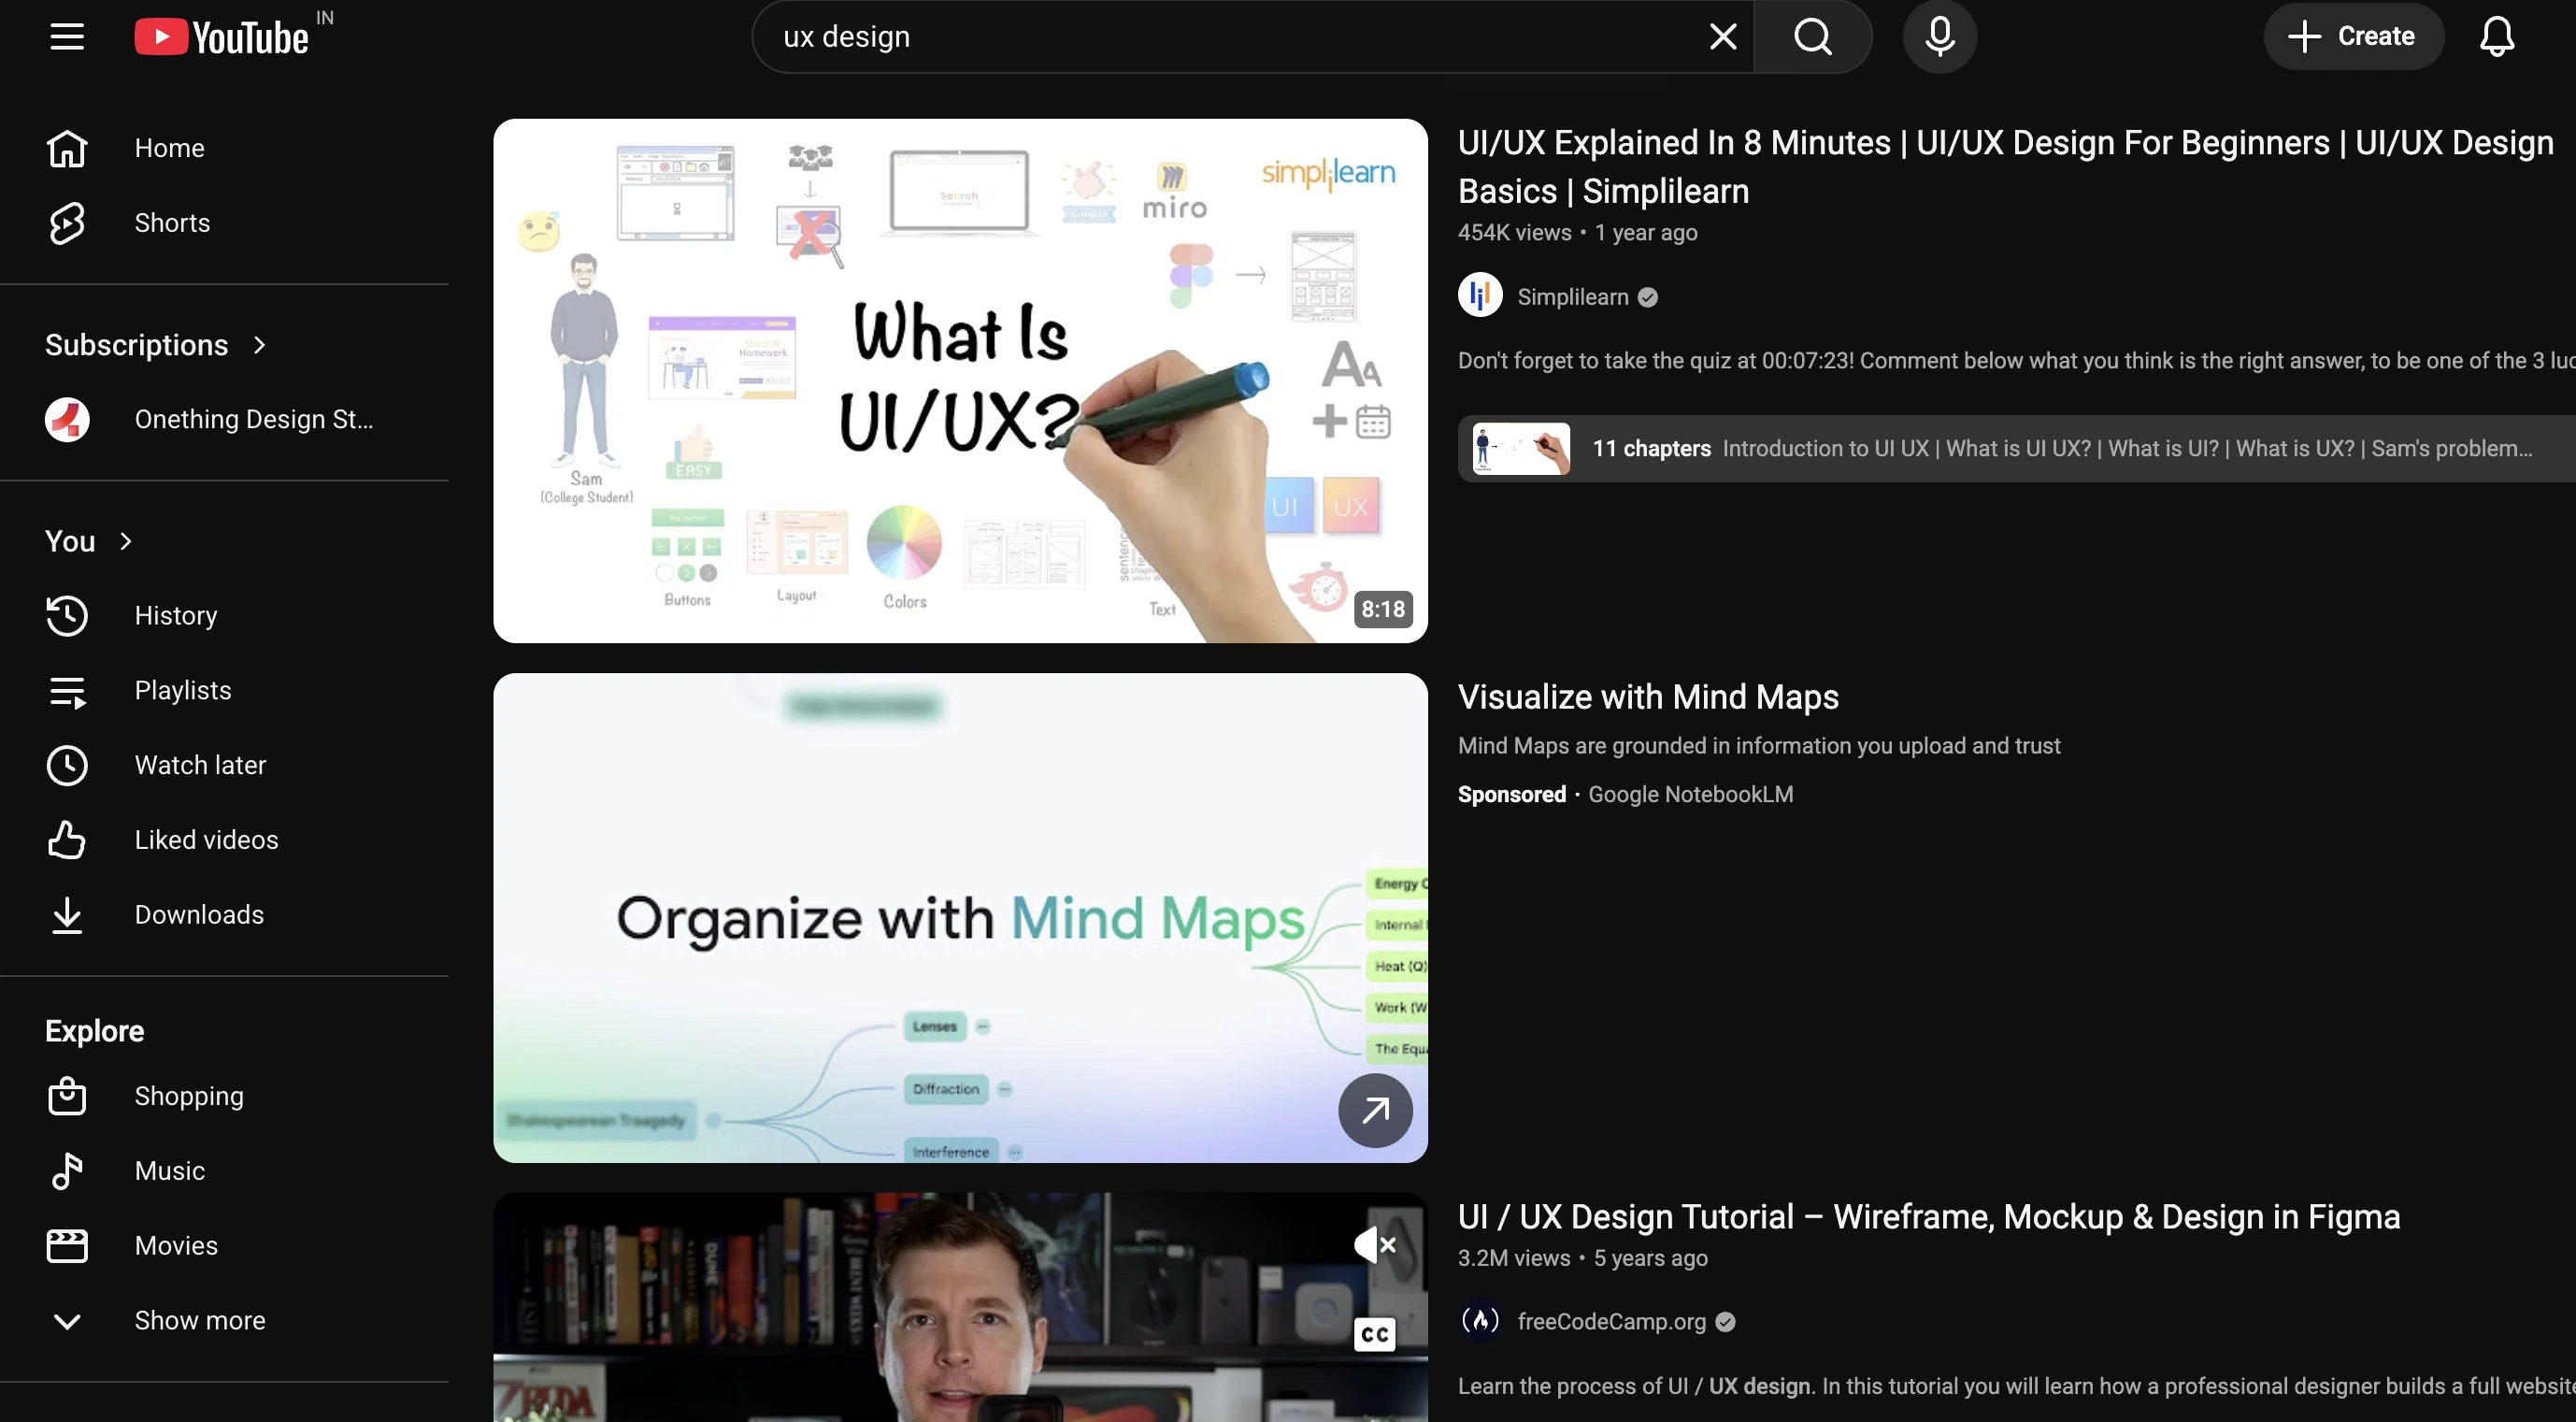Click the Movies clapperboard icon

67,1246
